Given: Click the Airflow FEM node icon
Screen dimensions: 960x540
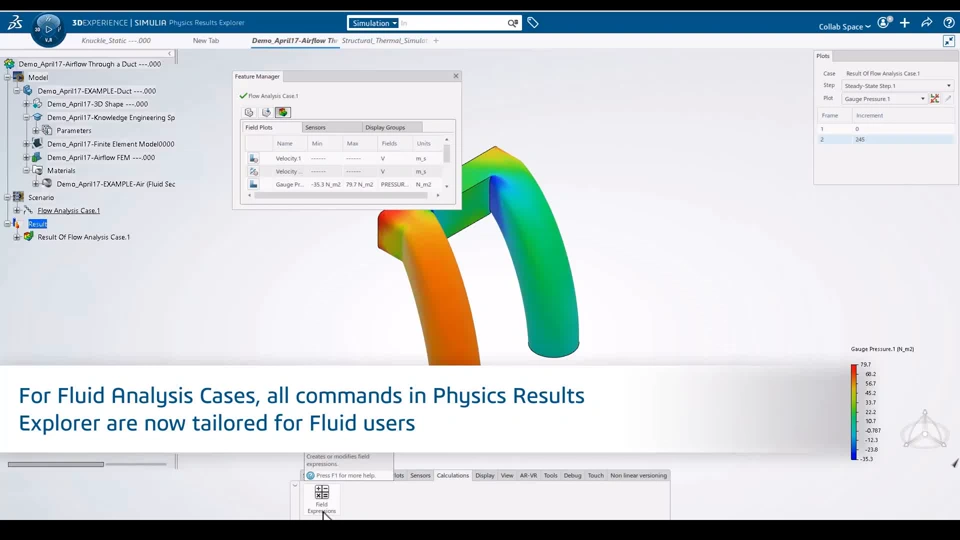Looking at the screenshot, I should coord(37,157).
